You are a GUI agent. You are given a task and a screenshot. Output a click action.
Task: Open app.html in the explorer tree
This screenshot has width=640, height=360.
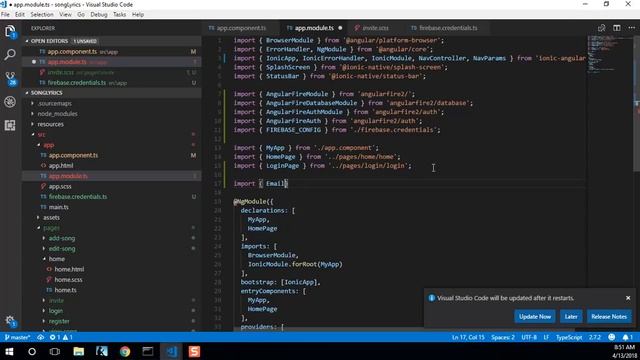point(61,166)
